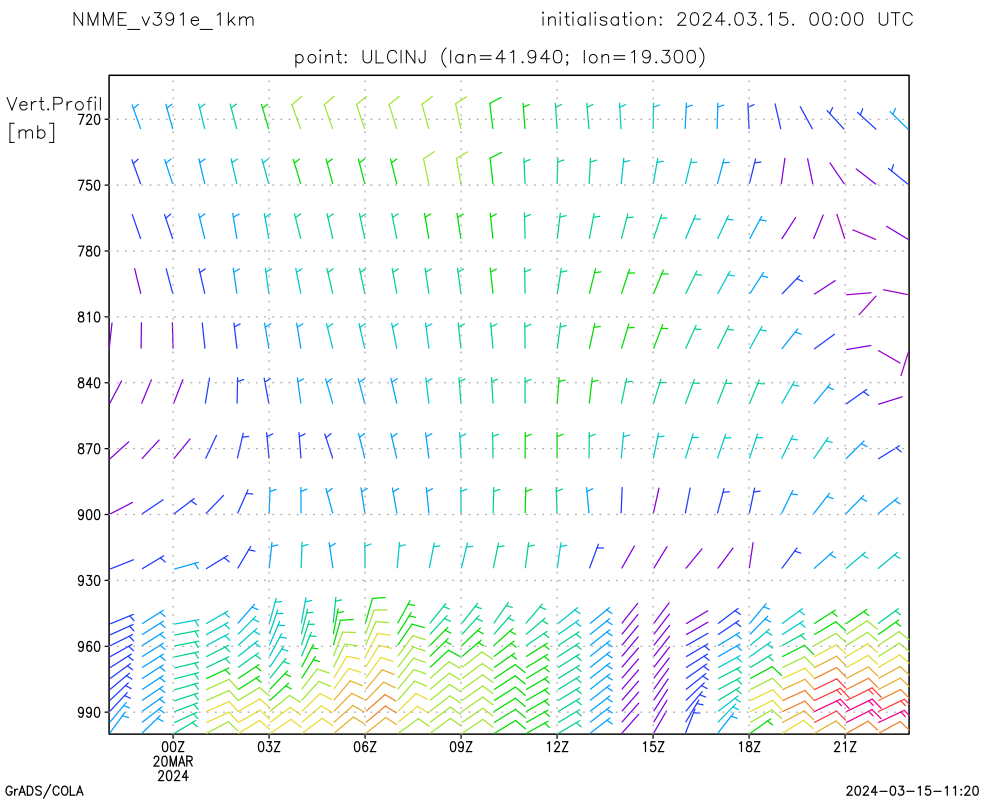The height and width of the screenshot is (800, 1000).
Task: Click the initialisation 2024.03.15. 00:00 UTC text
Action: [727, 20]
